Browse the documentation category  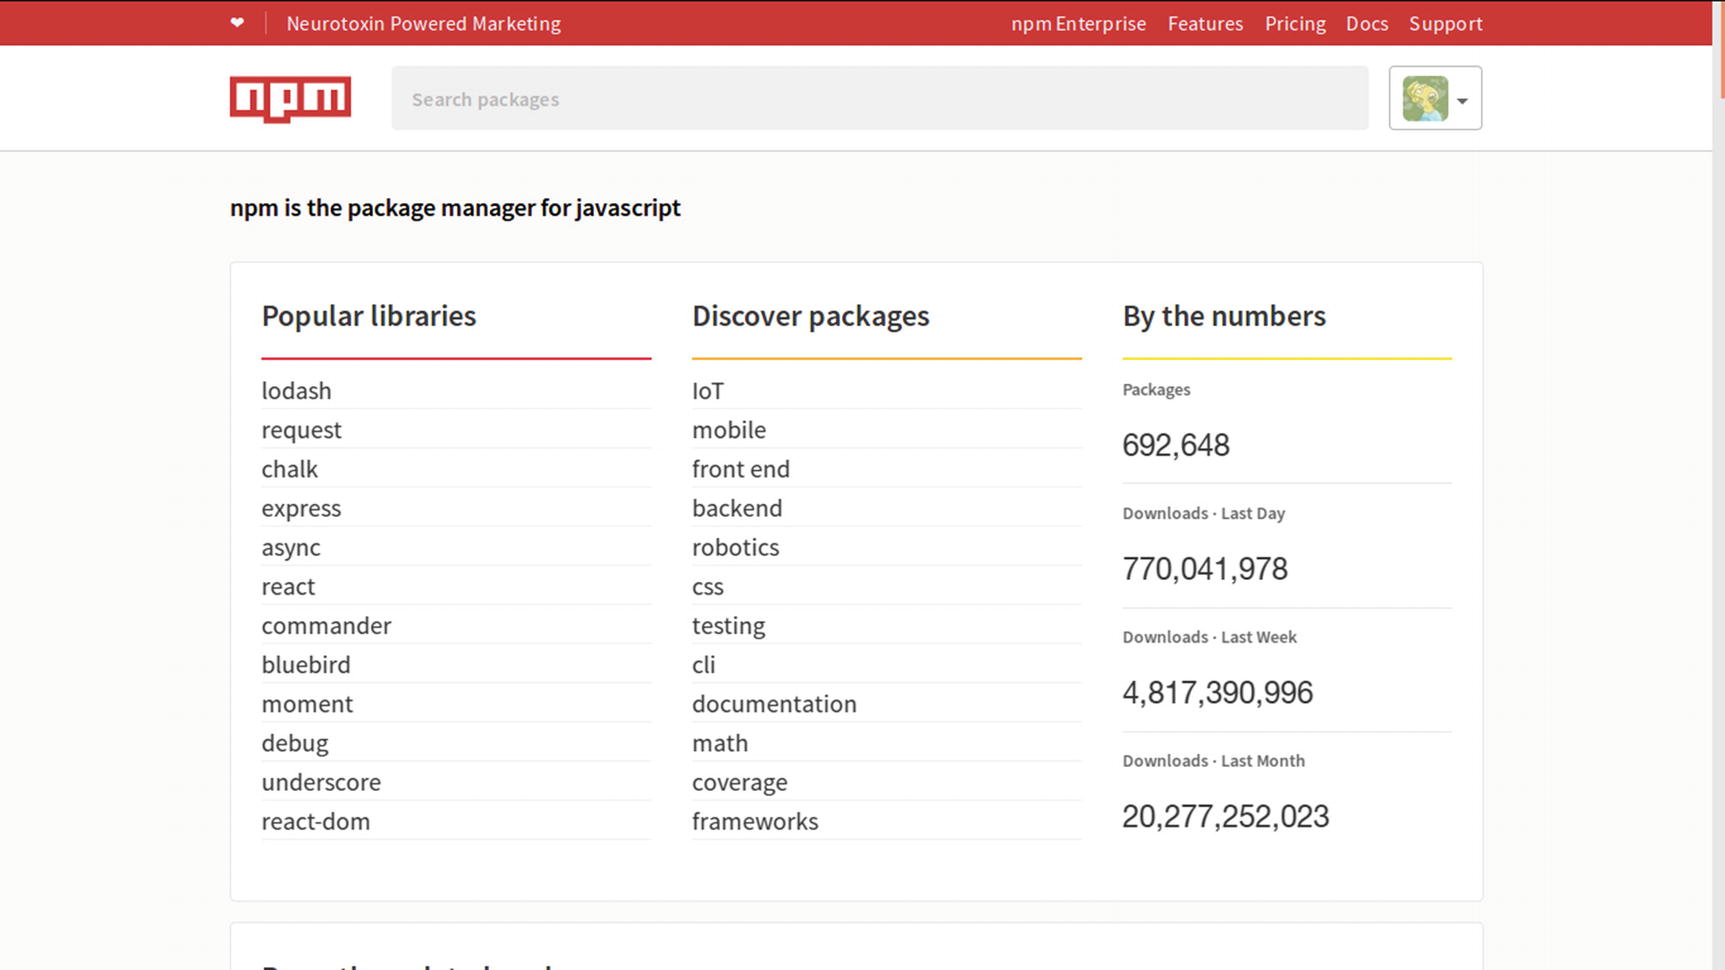click(x=774, y=704)
